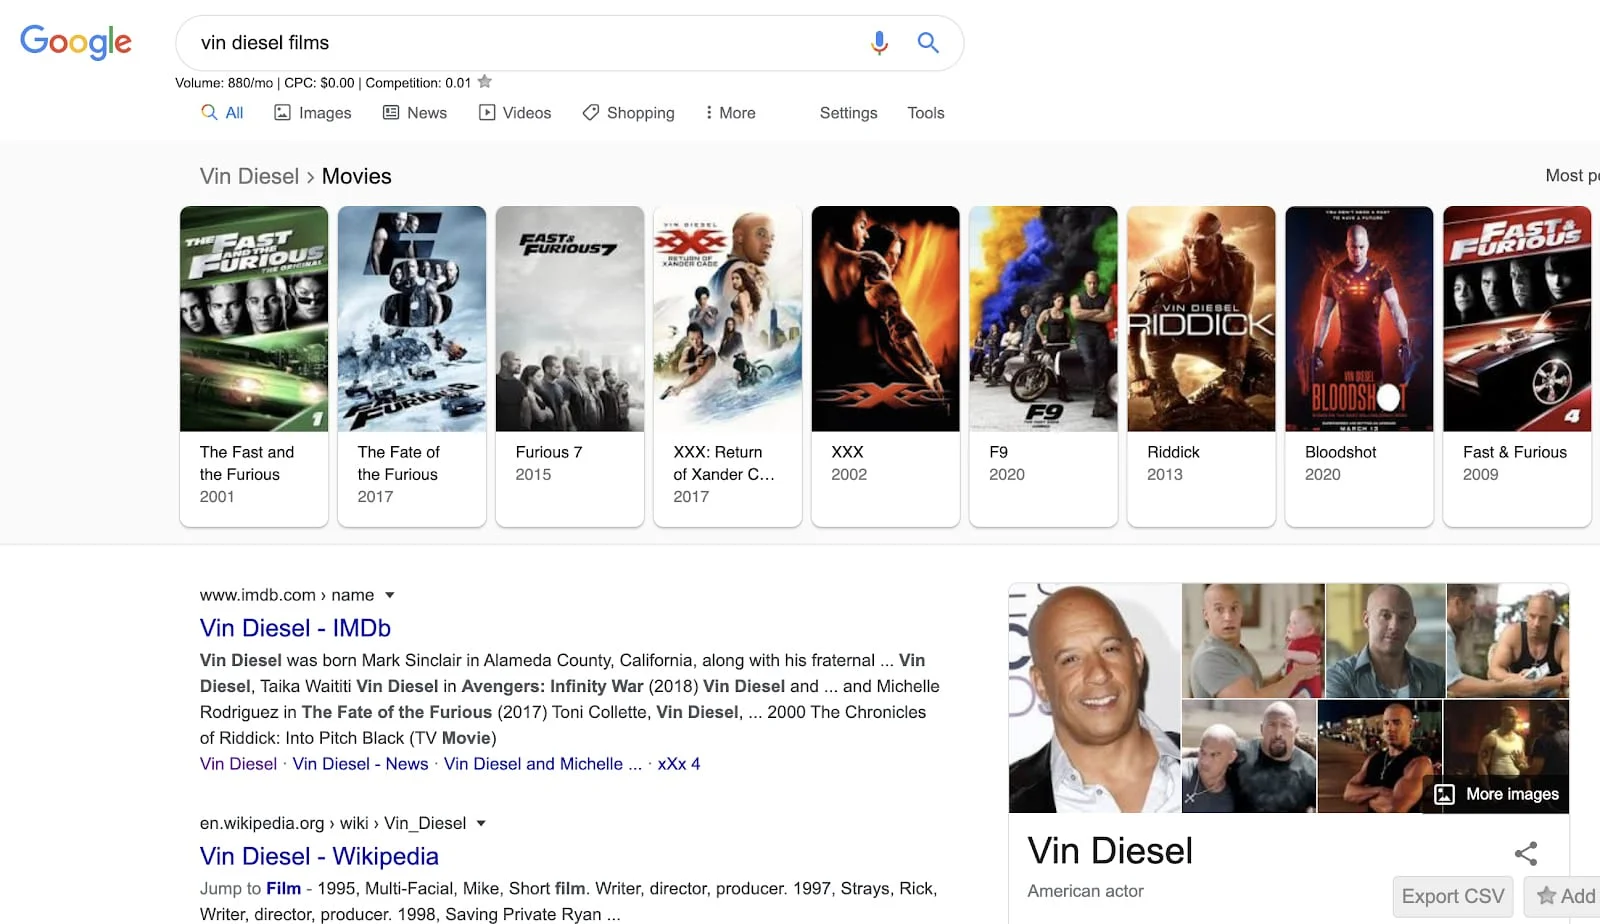Switch to the Images tab
1600x924 pixels.
(x=313, y=113)
